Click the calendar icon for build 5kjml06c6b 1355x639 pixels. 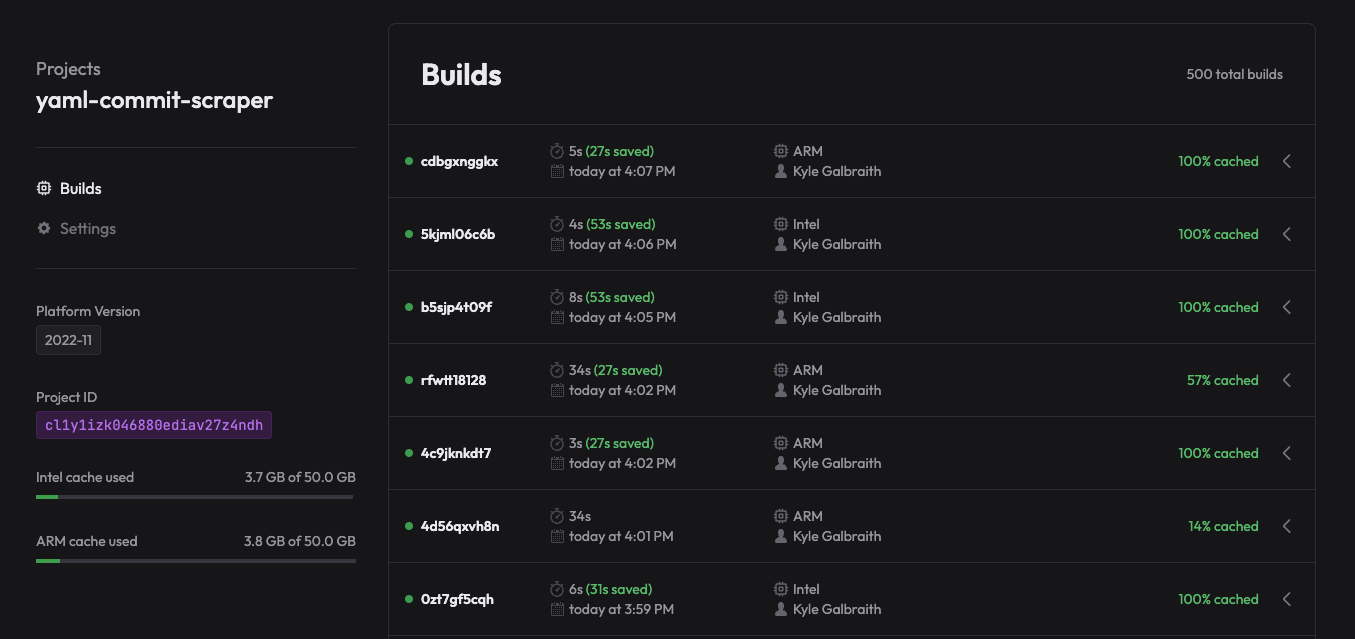tap(557, 244)
